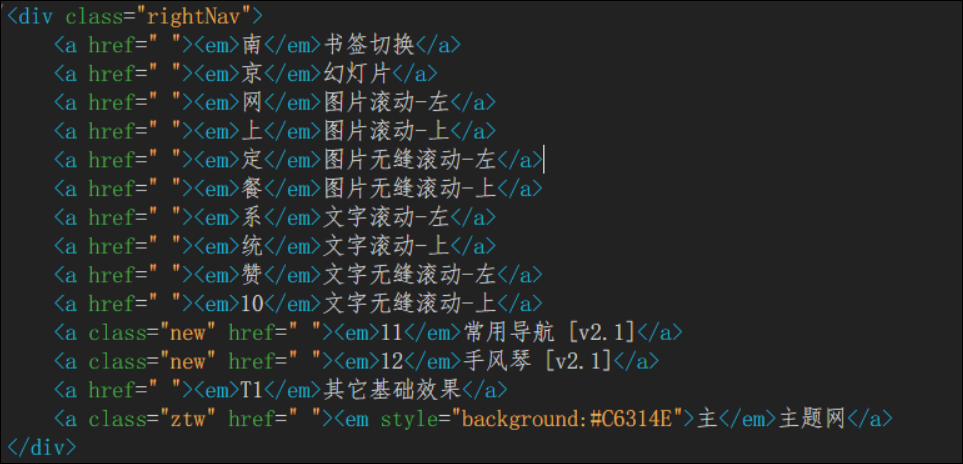Click the 手风琴 [v2.1] text
Image resolution: width=963 pixels, height=464 pixels.
pos(537,362)
